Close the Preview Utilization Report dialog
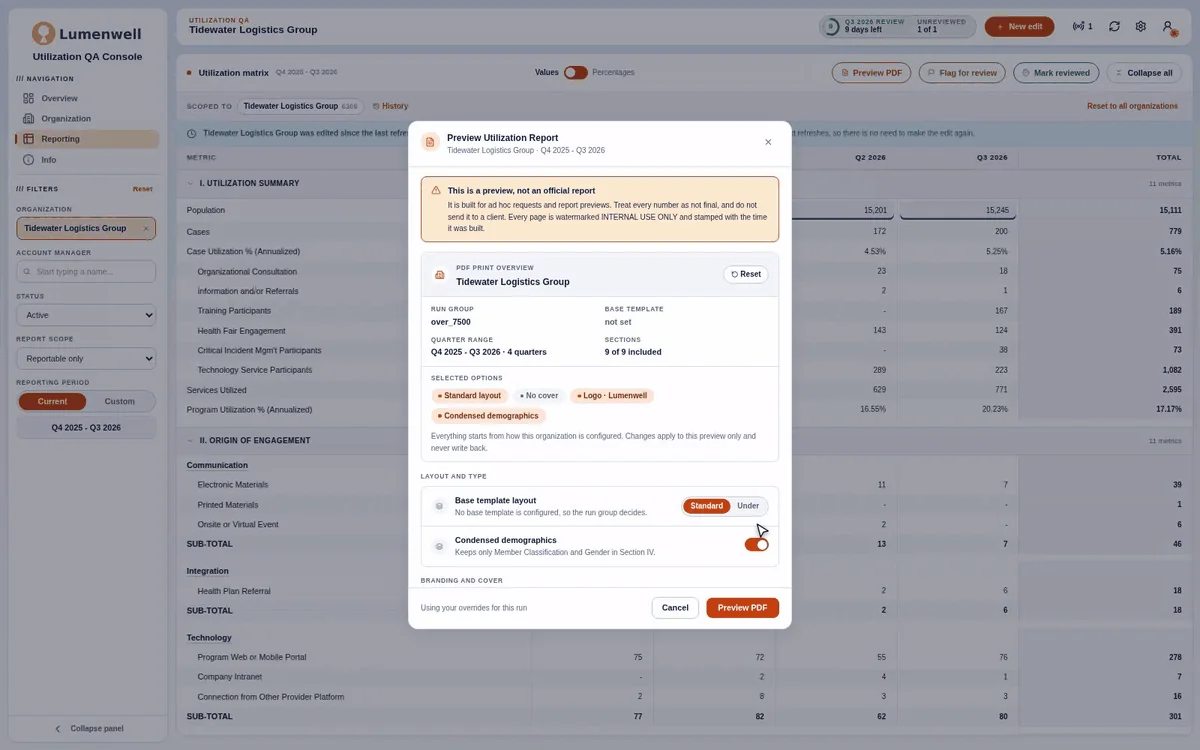The height and width of the screenshot is (750, 1200). (768, 142)
